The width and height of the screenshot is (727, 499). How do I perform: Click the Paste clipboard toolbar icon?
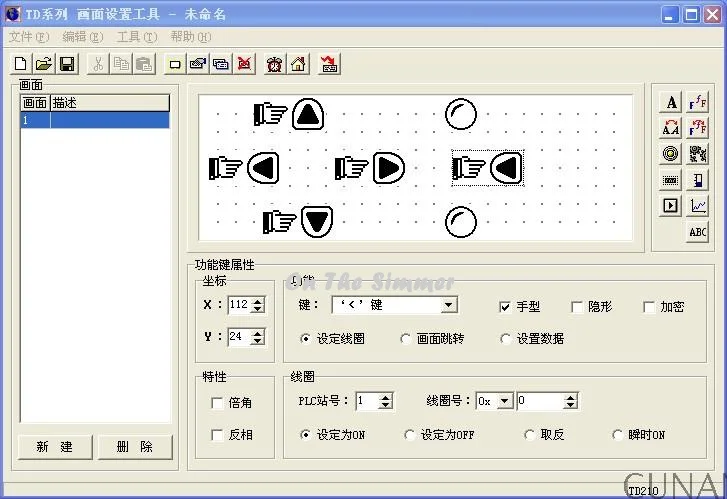[144, 64]
